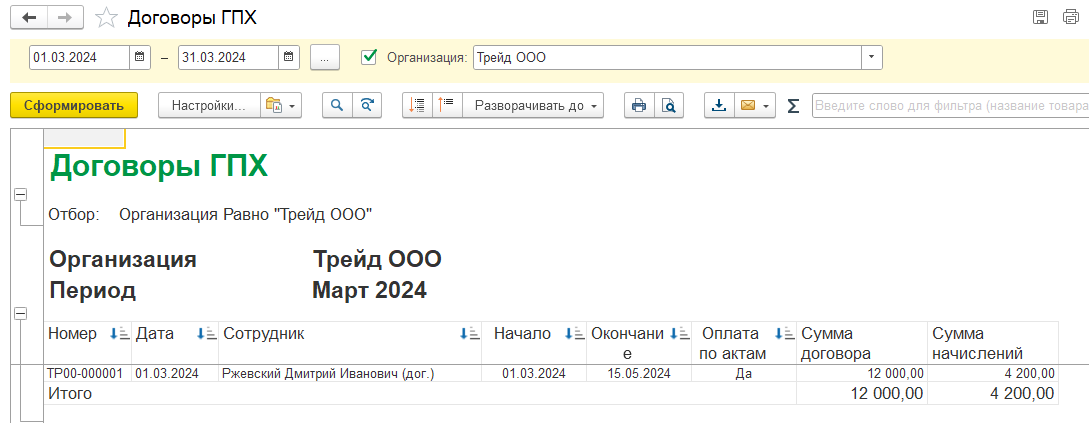1089x423 pixels.
Task: Select total 4 200,00 in Итого row
Action: (x=992, y=394)
